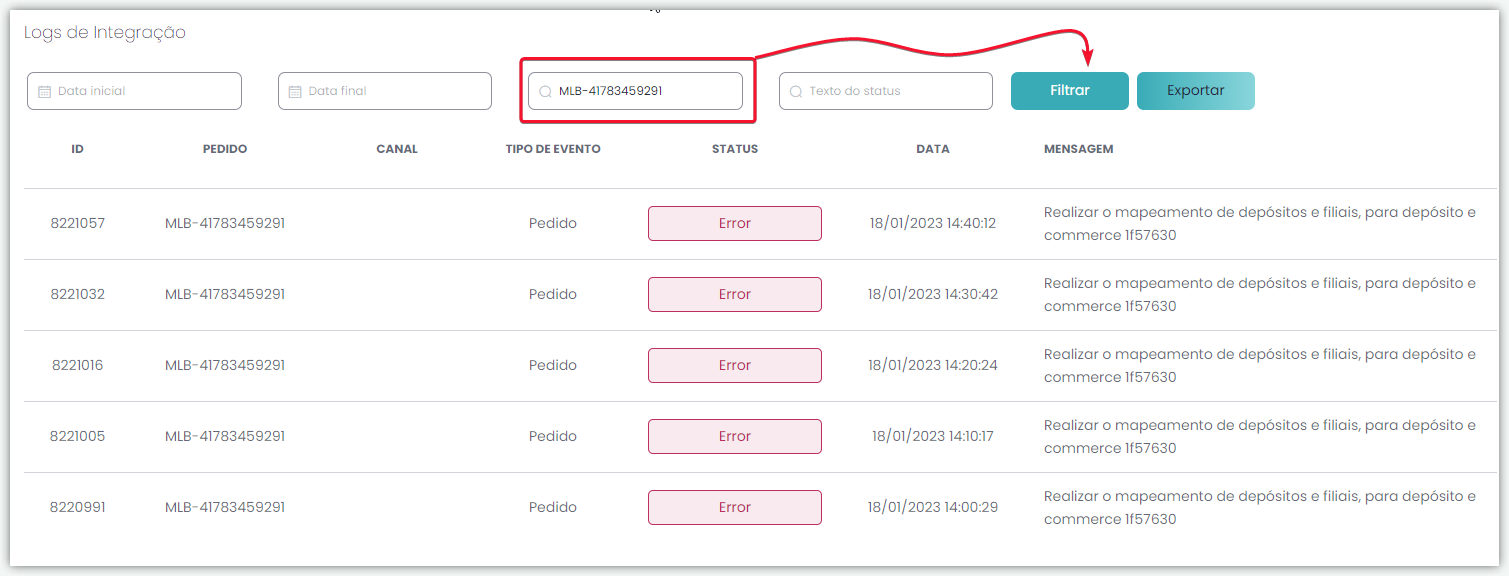Click the message text in row 8221016

coord(1260,366)
